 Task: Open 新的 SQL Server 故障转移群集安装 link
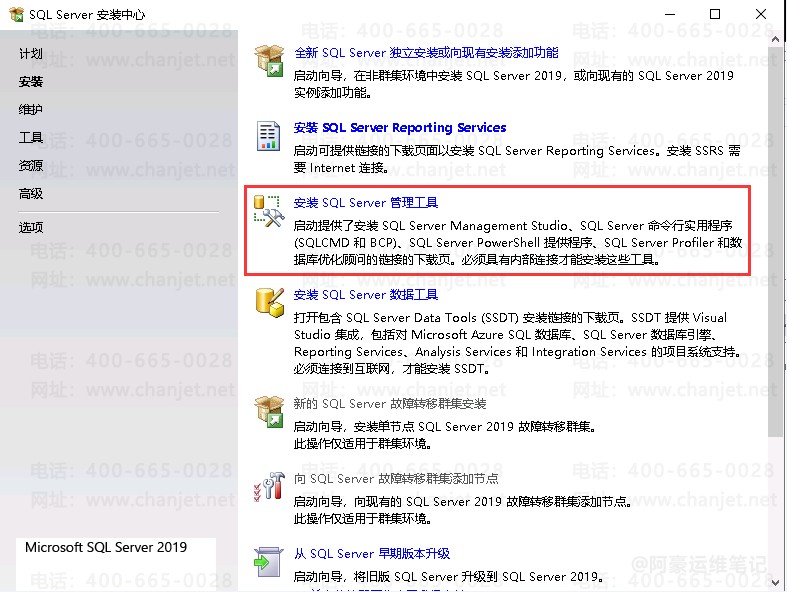(389, 404)
